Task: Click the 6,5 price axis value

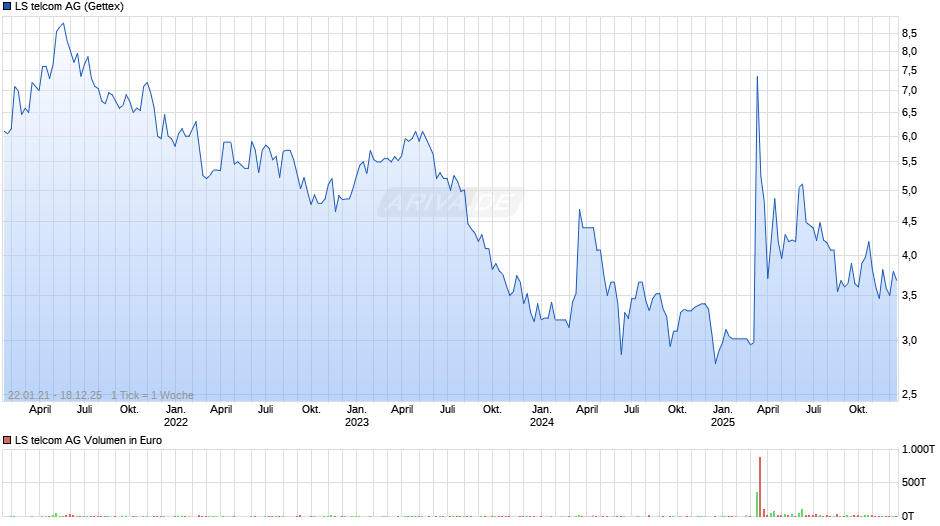Action: pyautogui.click(x=909, y=113)
